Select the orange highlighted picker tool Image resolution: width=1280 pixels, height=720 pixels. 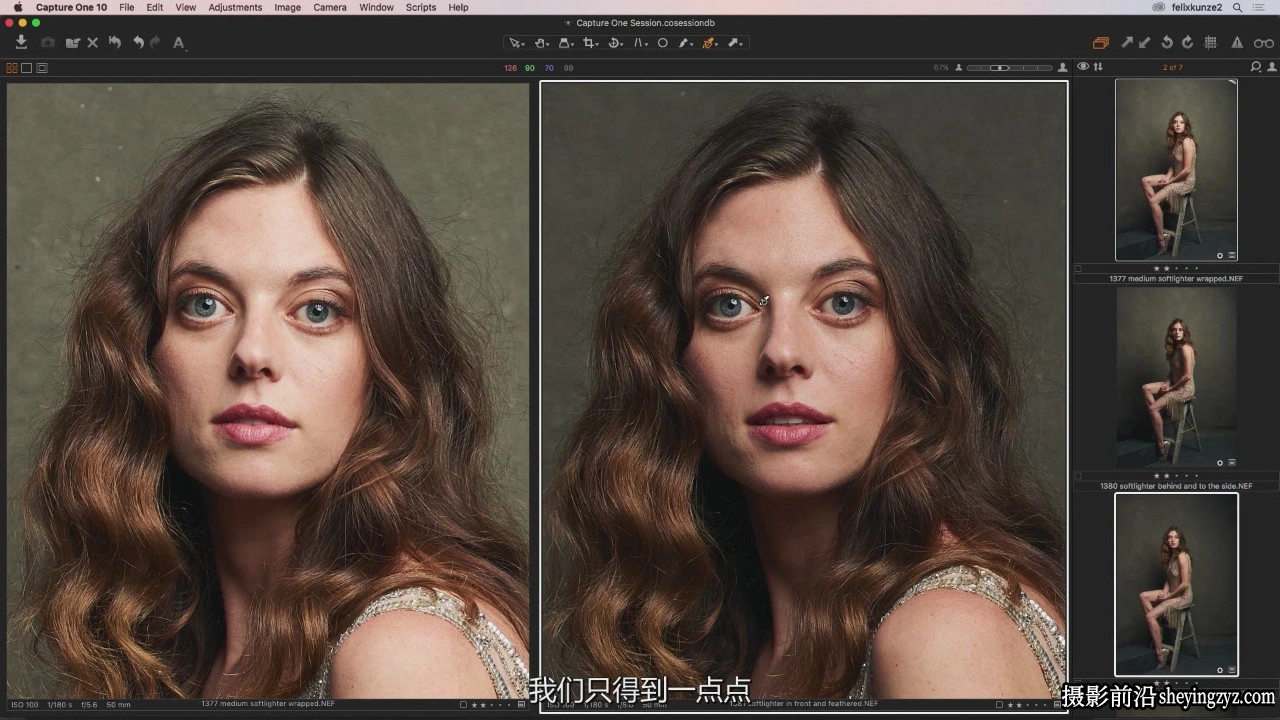pyautogui.click(x=710, y=43)
